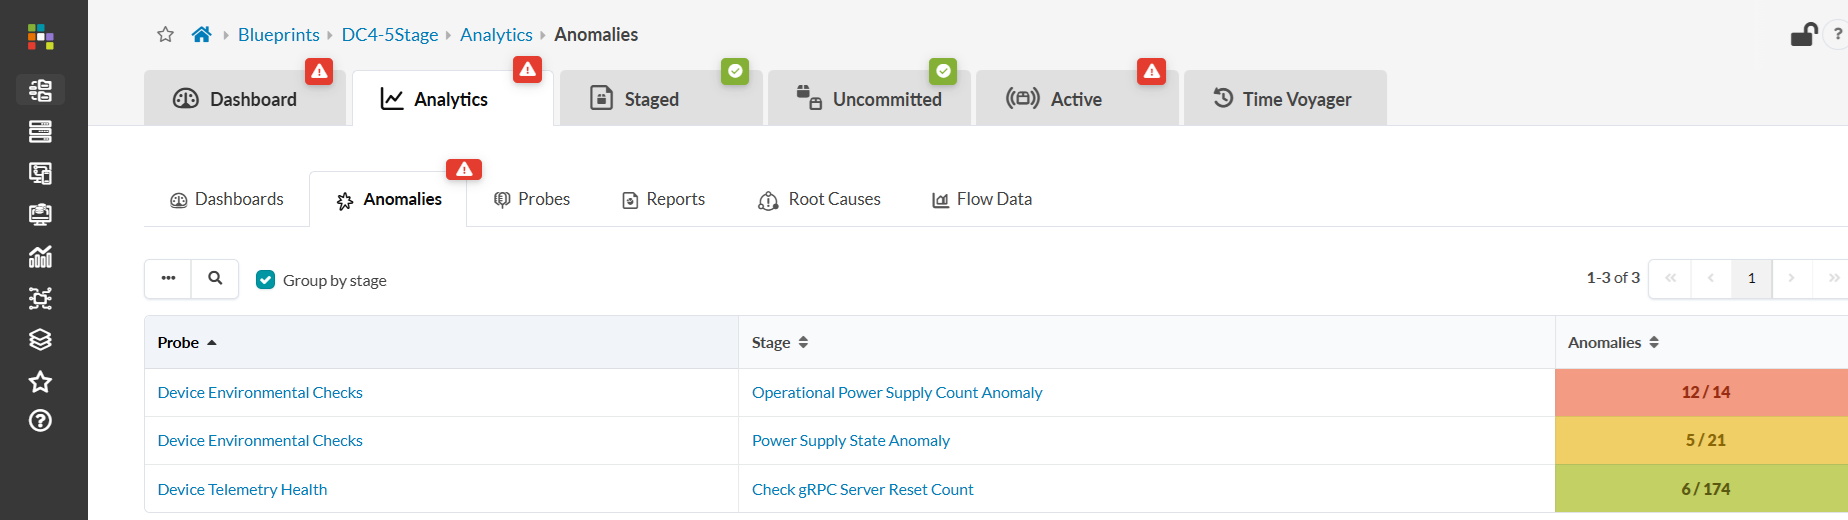The width and height of the screenshot is (1848, 520).
Task: Open Check gRPC Server Reset Count stage
Action: pyautogui.click(x=863, y=490)
